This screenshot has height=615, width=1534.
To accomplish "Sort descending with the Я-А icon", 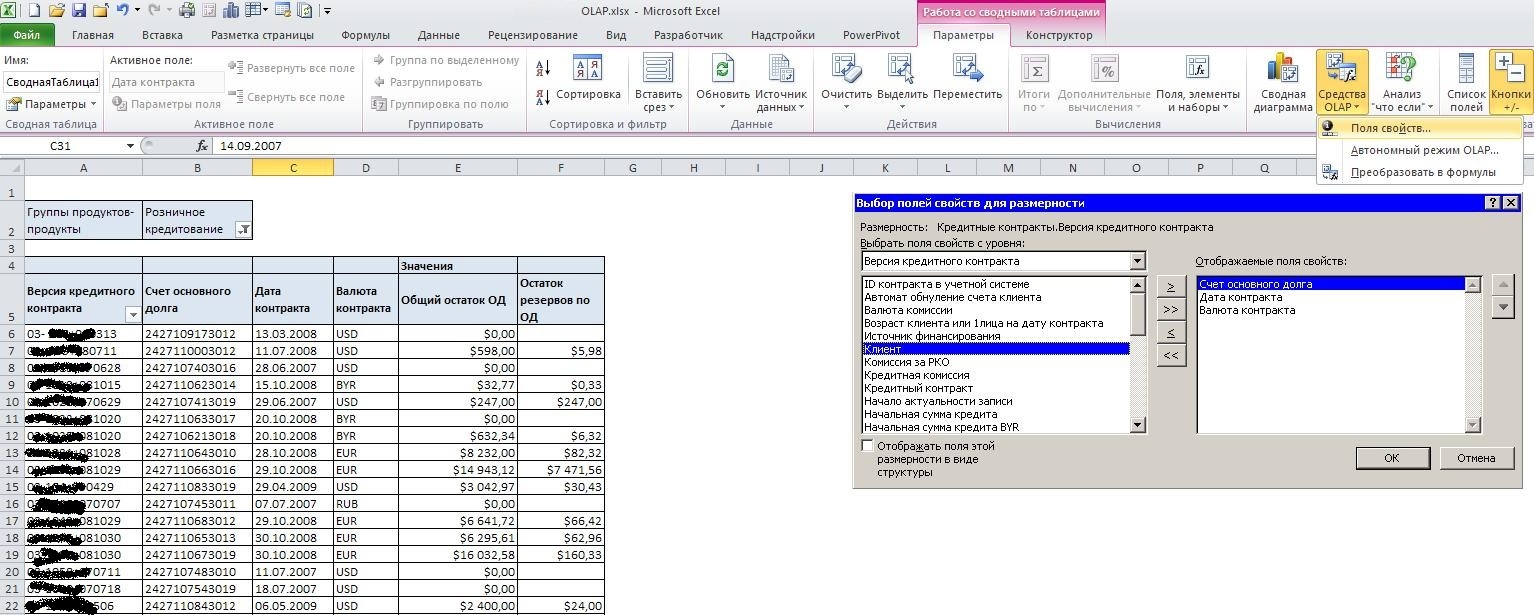I will (543, 97).
